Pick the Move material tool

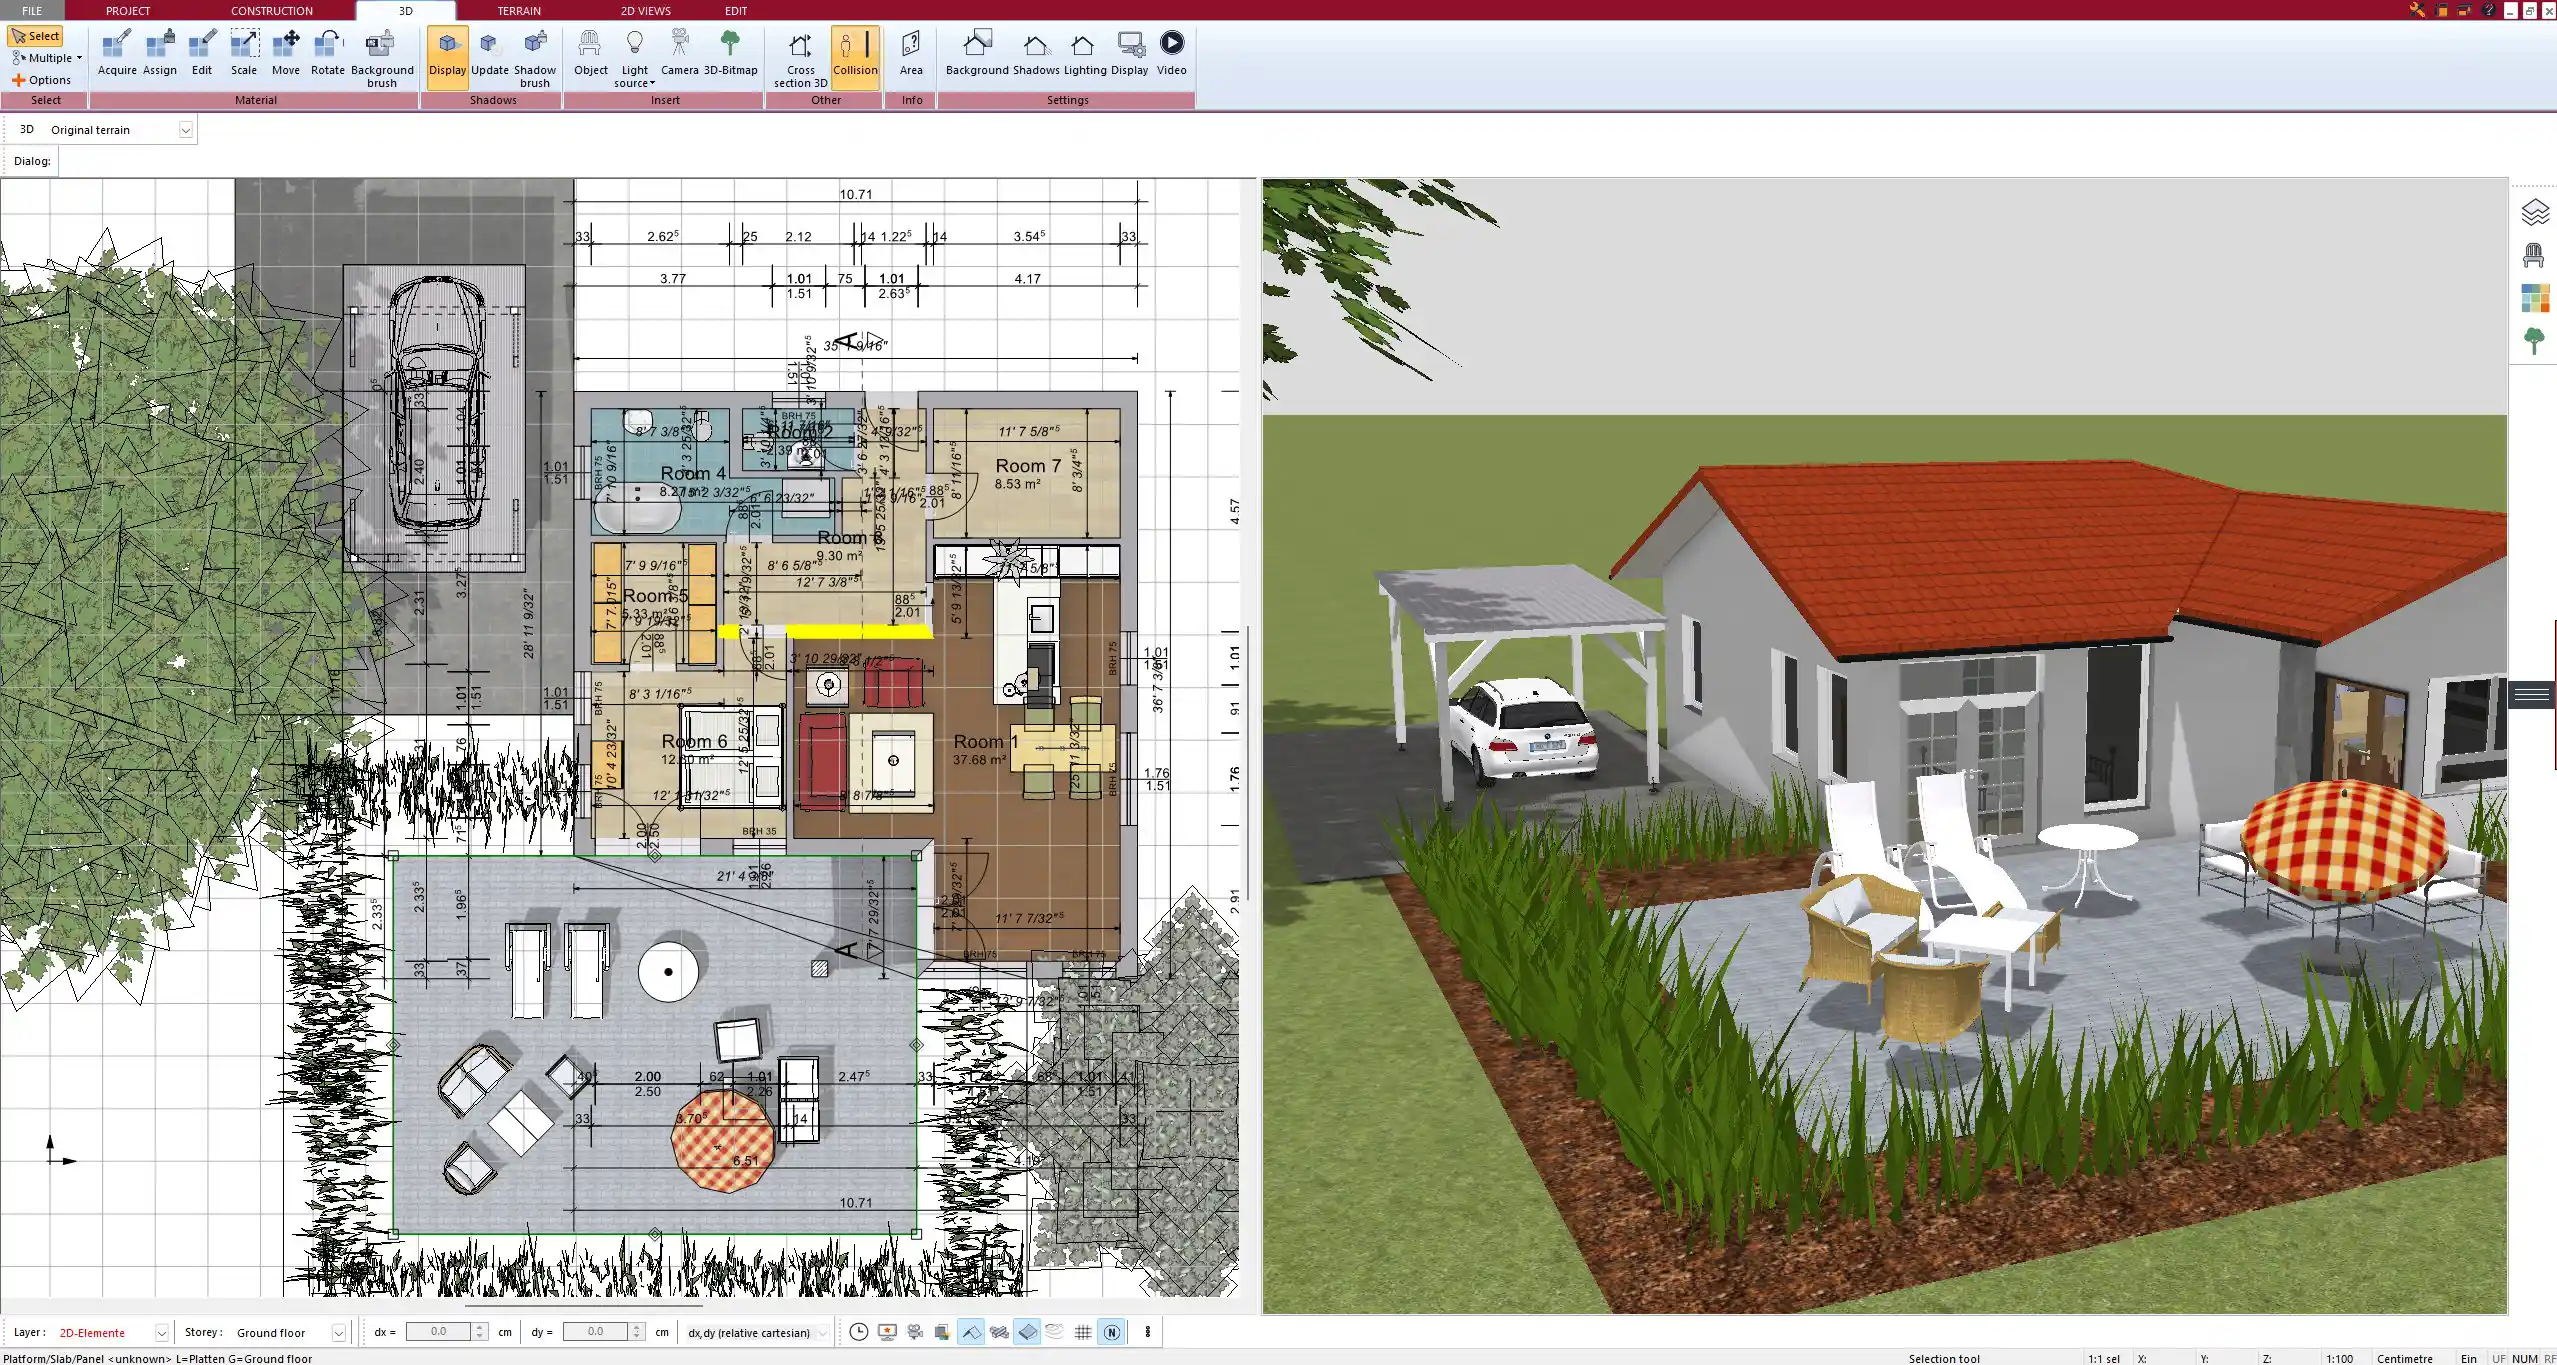tap(286, 53)
